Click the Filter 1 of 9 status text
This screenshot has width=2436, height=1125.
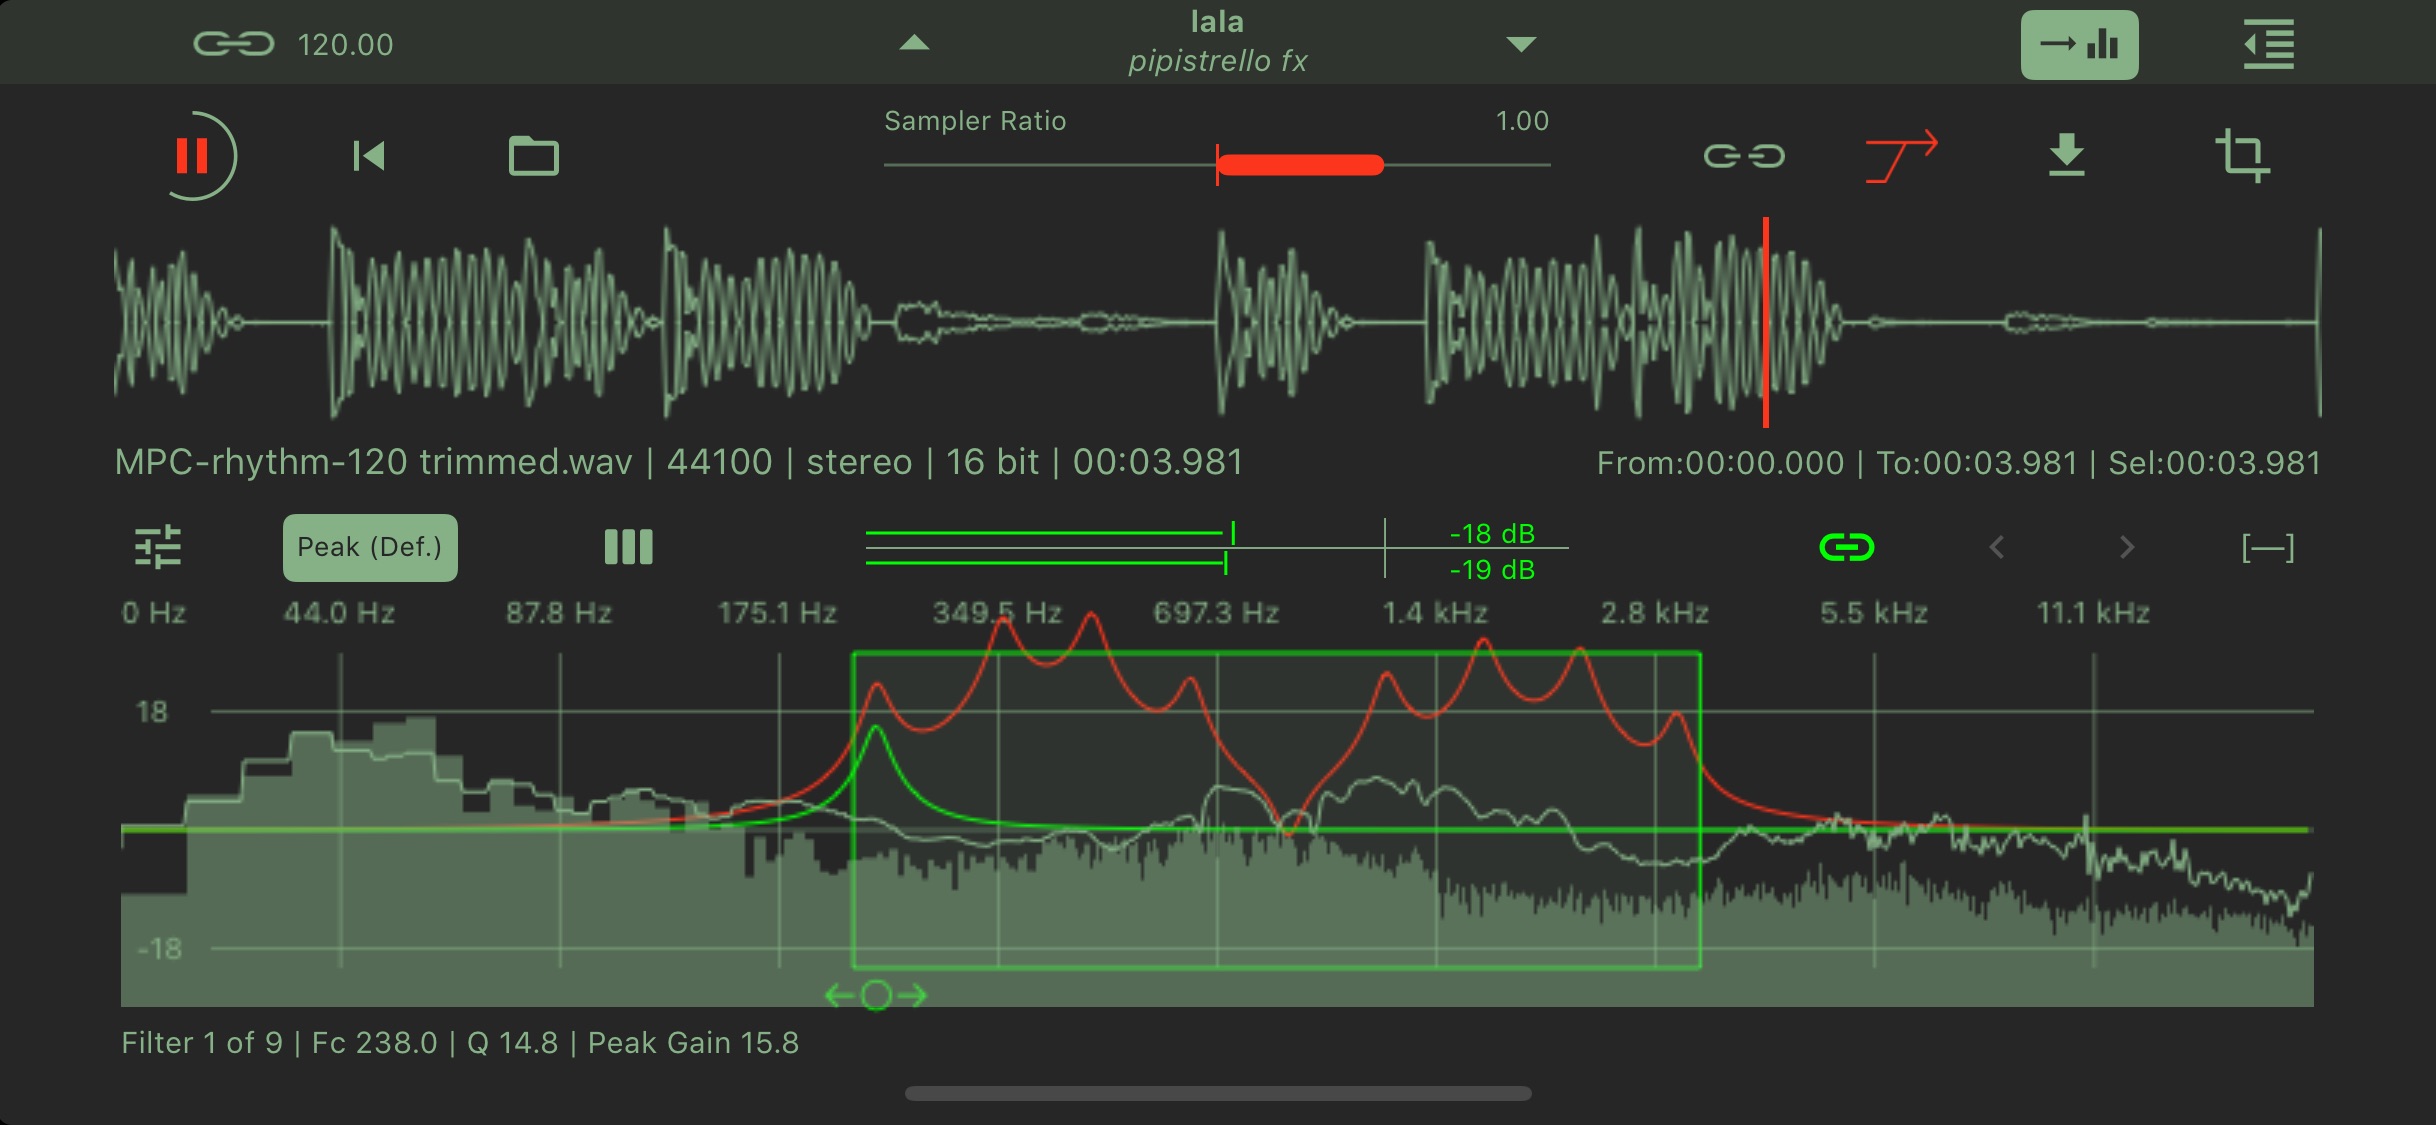460,1043
